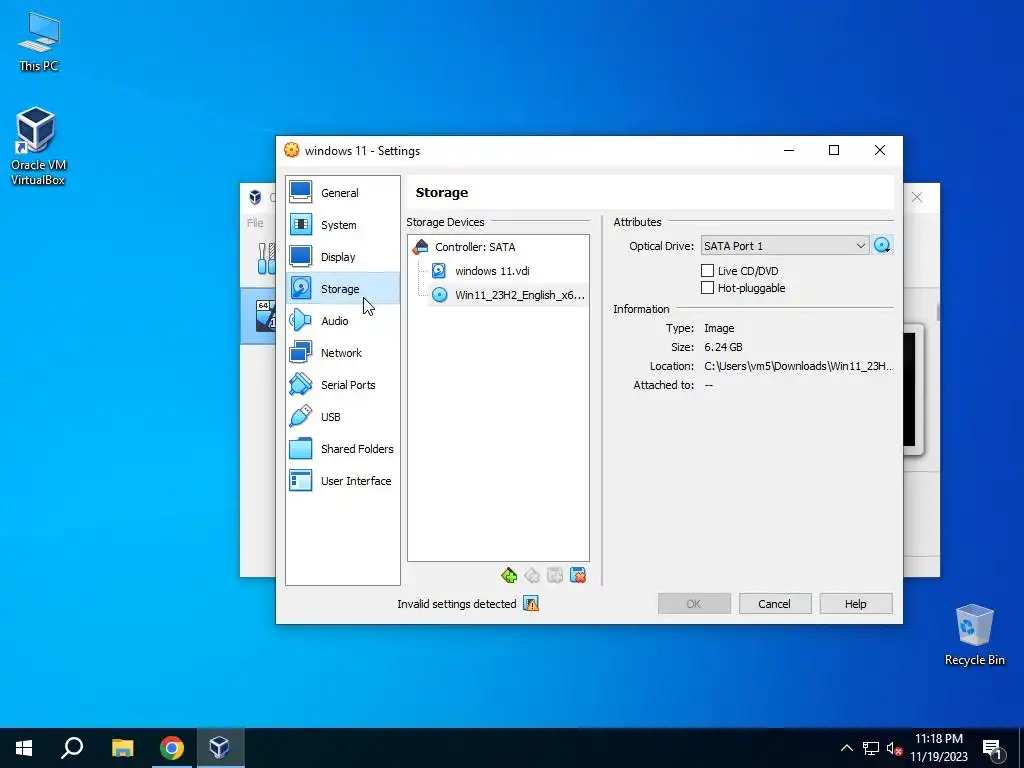
Task: Minimize the windows 11 - Settings dialog
Action: coord(789,150)
